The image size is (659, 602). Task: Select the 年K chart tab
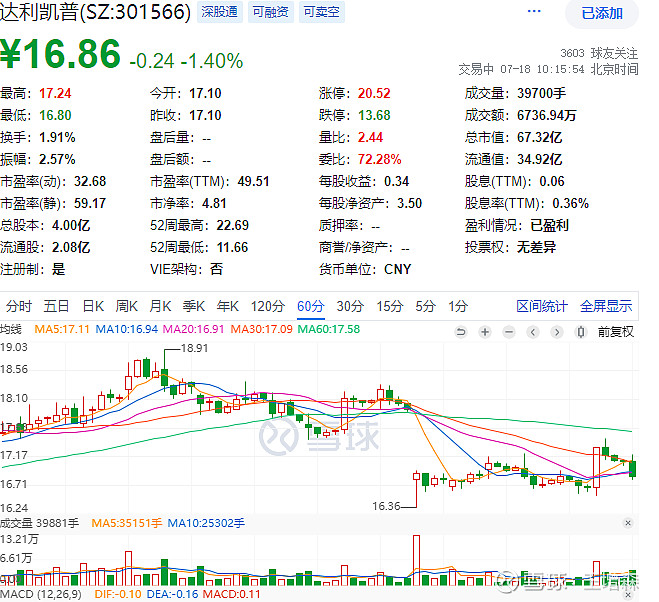(227, 306)
